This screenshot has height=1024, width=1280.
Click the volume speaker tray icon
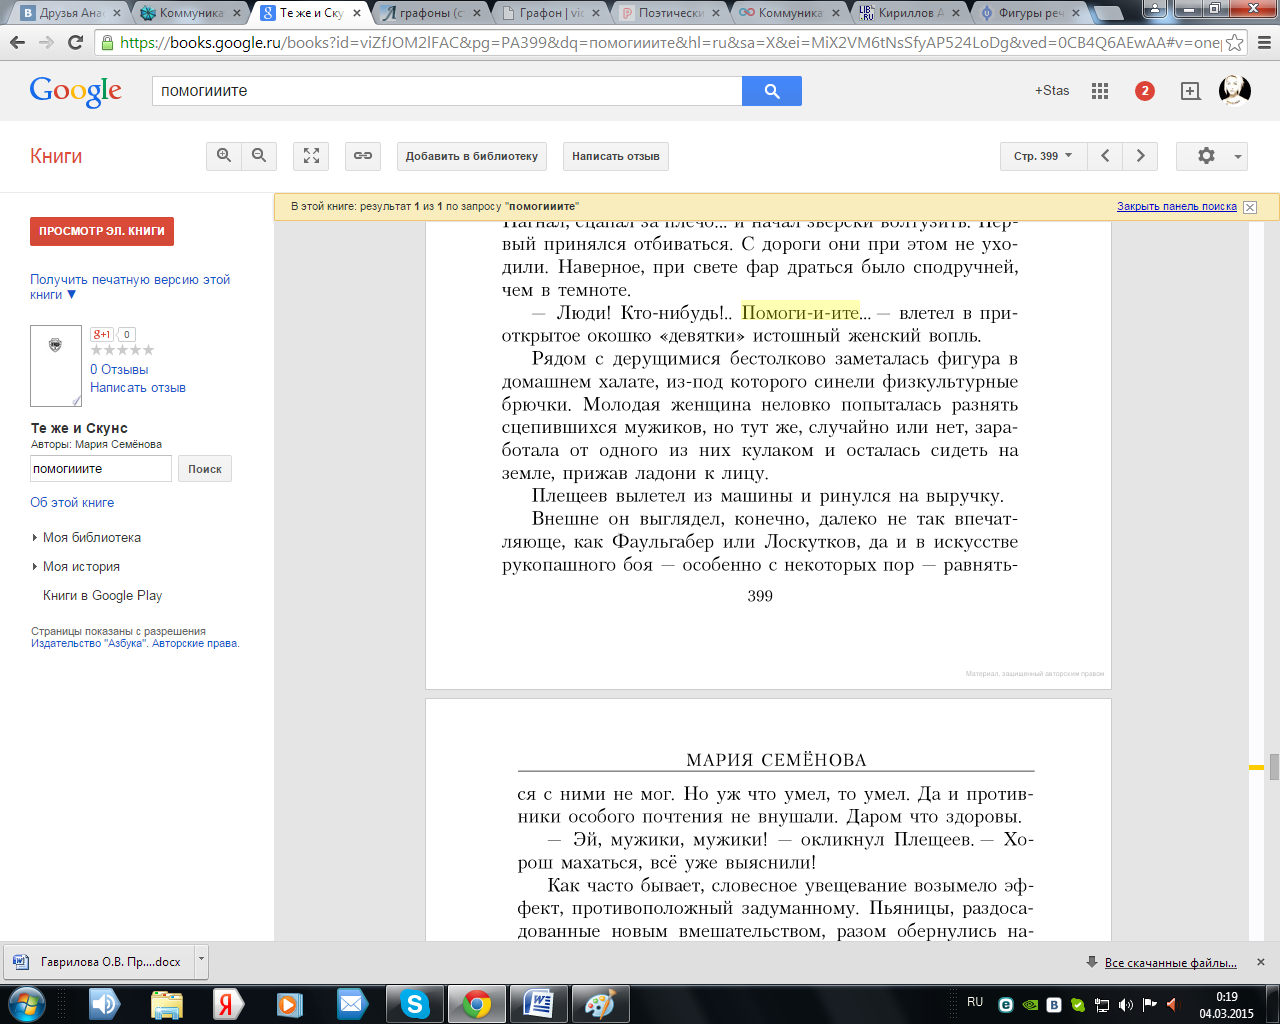pyautogui.click(x=1125, y=1005)
